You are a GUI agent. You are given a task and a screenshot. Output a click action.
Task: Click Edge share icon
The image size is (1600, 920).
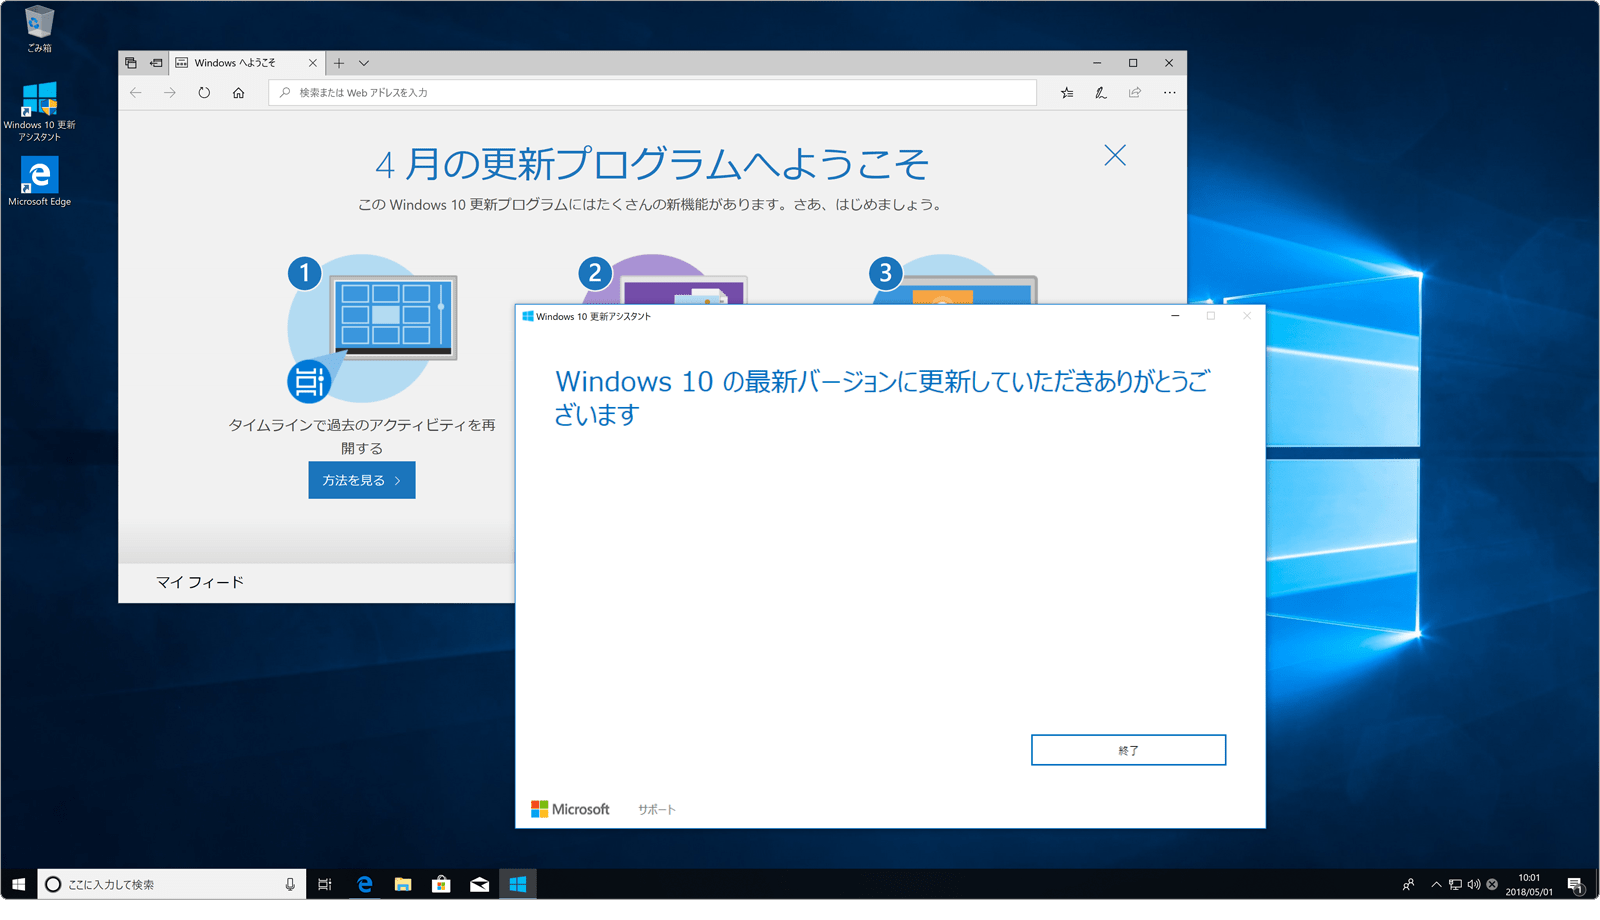pos(1135,93)
